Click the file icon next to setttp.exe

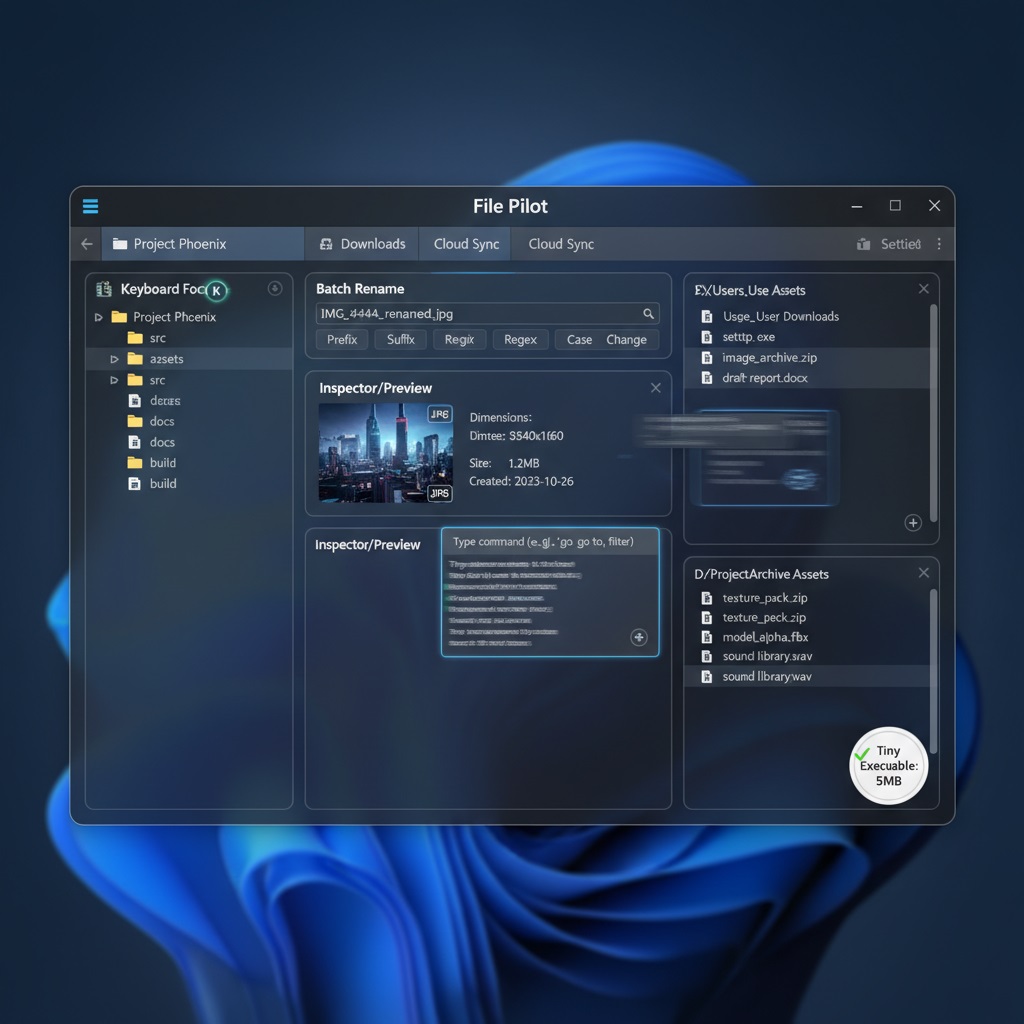point(707,337)
